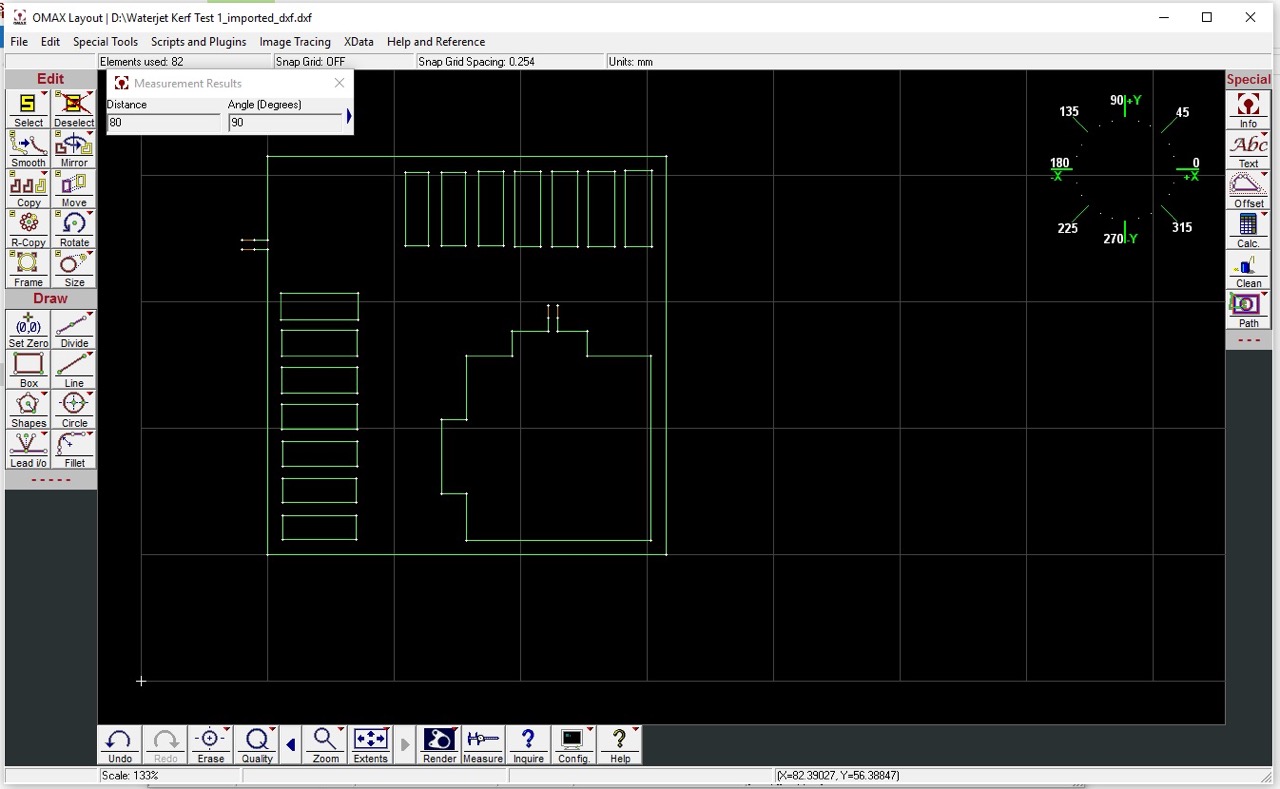This screenshot has height=789, width=1280.
Task: Open the File menu
Action: tap(19, 42)
